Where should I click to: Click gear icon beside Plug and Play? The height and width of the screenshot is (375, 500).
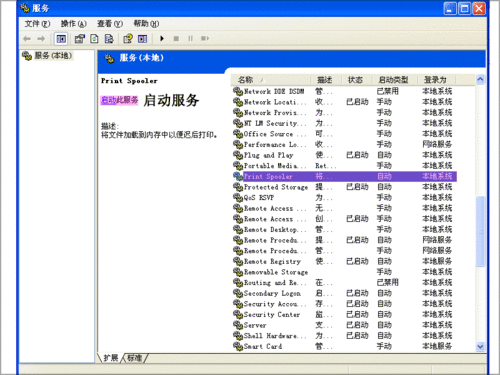238,155
